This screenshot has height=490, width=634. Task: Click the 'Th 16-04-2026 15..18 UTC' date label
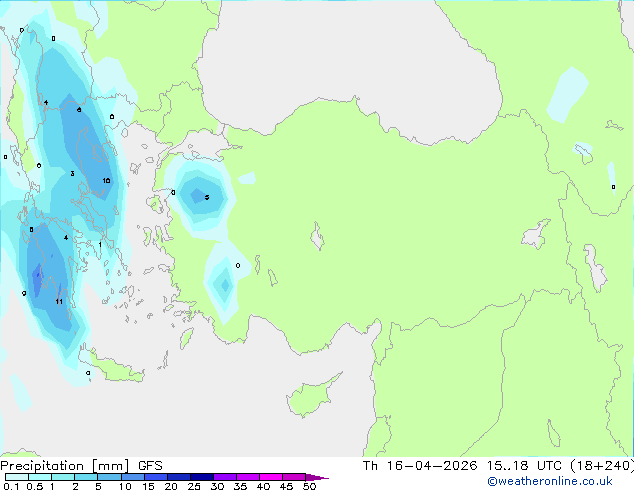462,466
